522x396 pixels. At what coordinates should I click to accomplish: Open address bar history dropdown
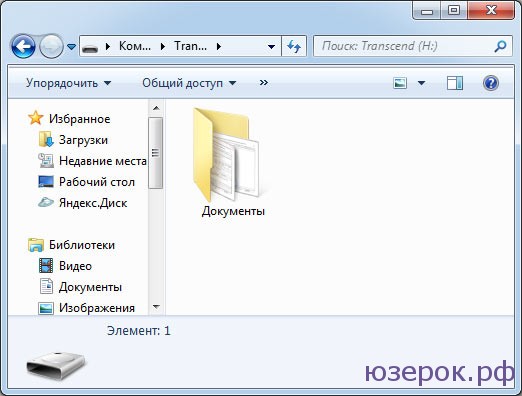point(272,47)
